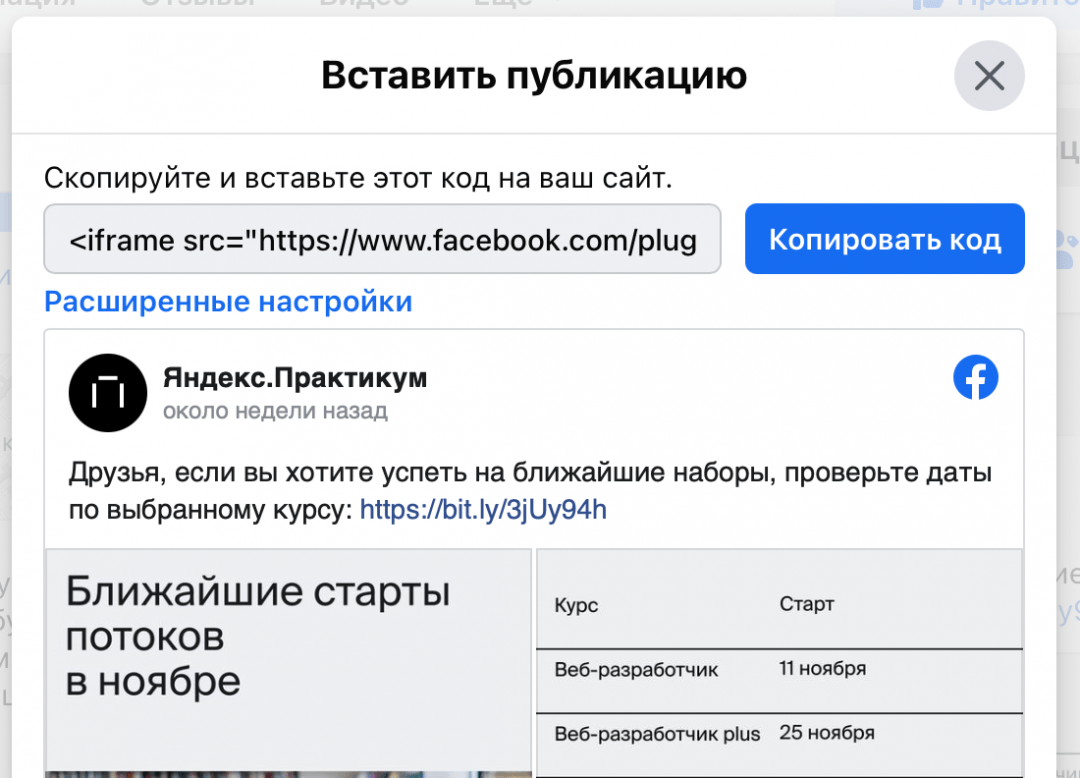Open the link https://bit.ly/3jUy94h

[x=483, y=509]
